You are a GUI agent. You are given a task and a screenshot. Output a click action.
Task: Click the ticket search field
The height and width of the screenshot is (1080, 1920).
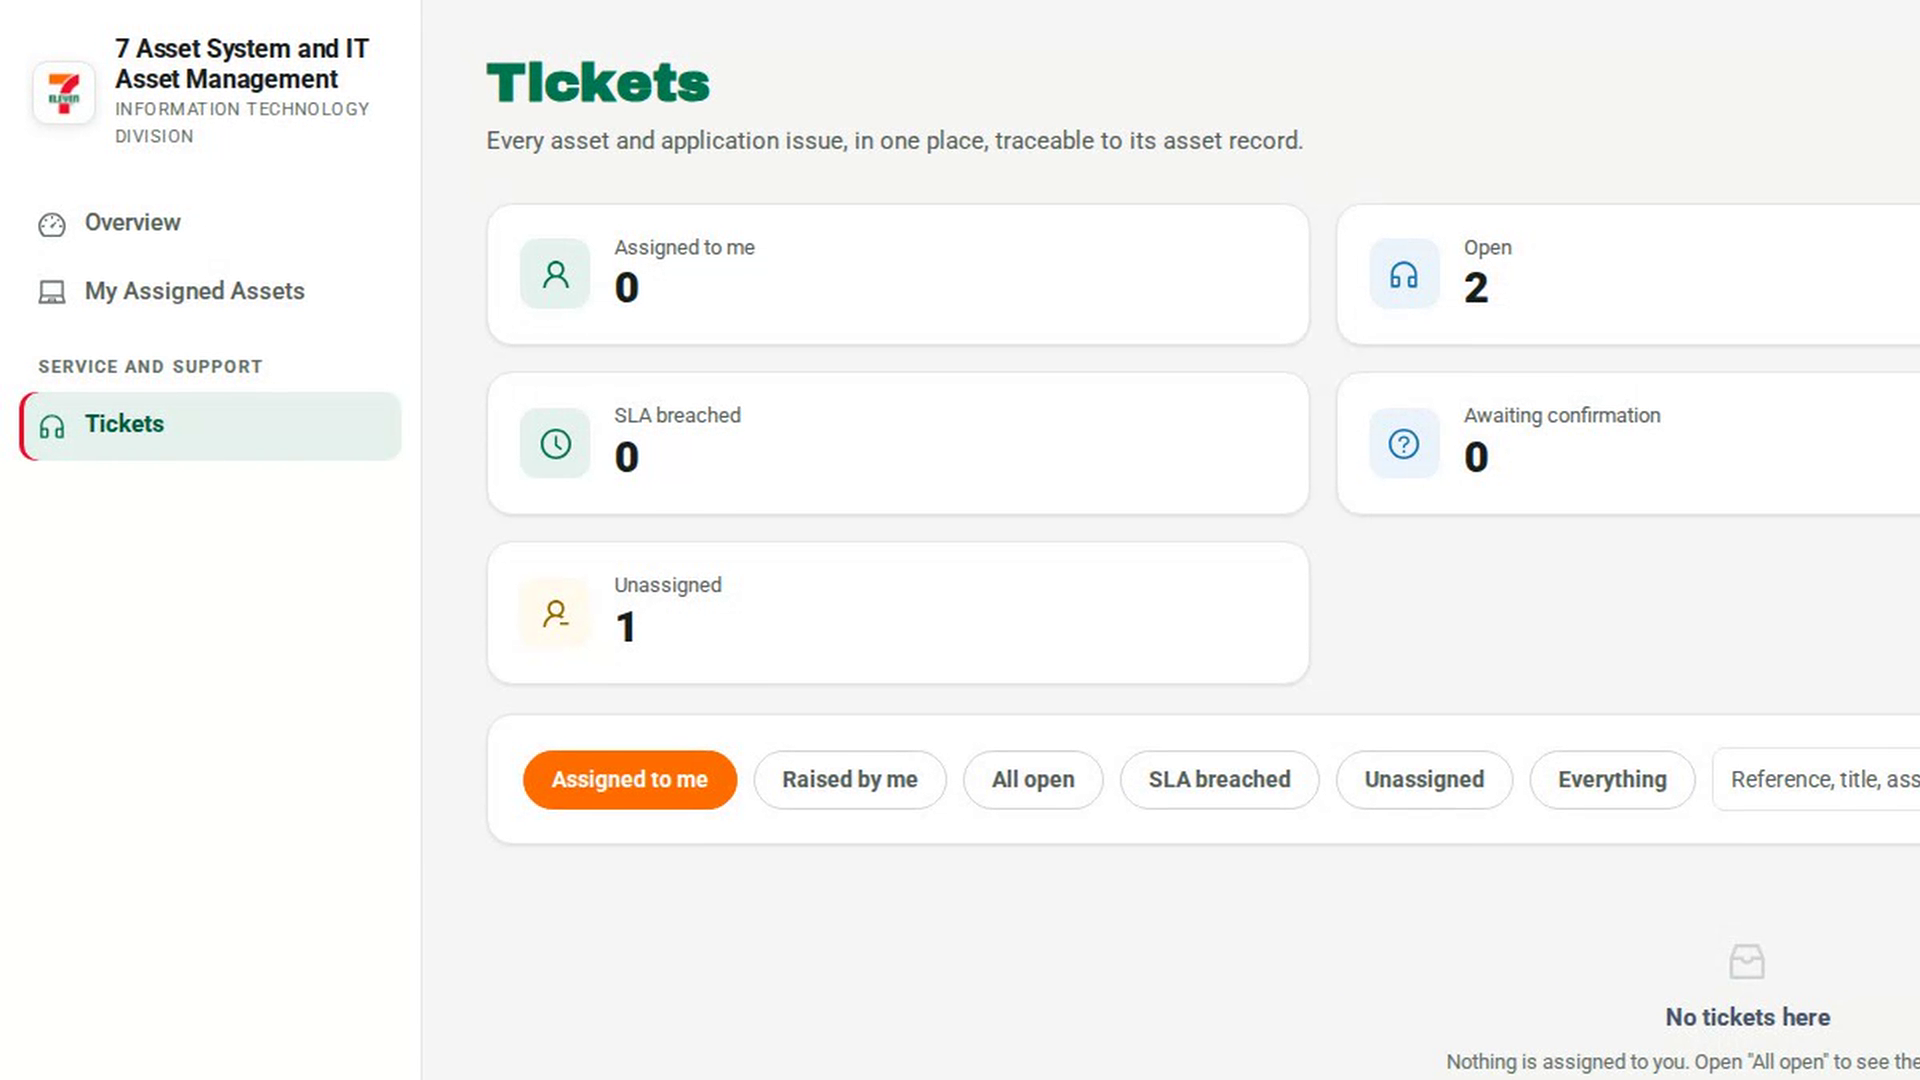(x=1816, y=780)
